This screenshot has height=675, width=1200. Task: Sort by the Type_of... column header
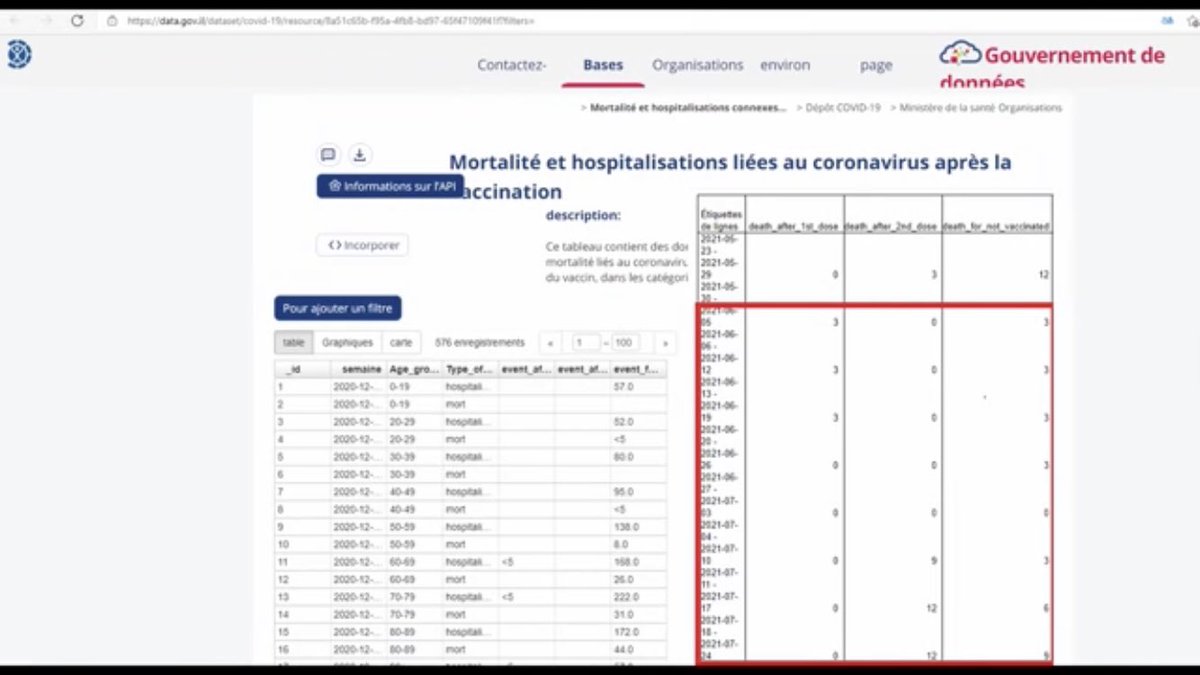pyautogui.click(x=470, y=370)
